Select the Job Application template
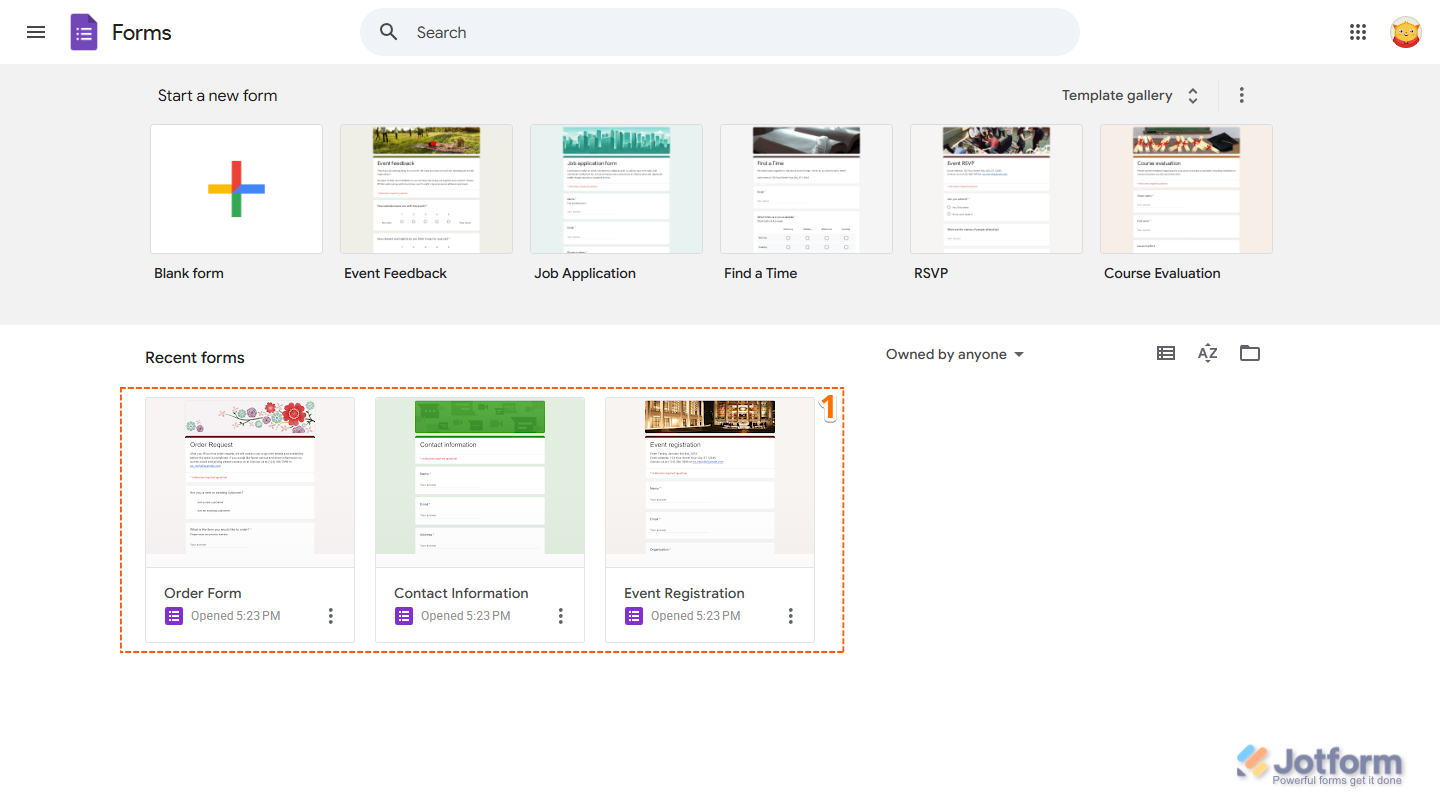 [615, 188]
